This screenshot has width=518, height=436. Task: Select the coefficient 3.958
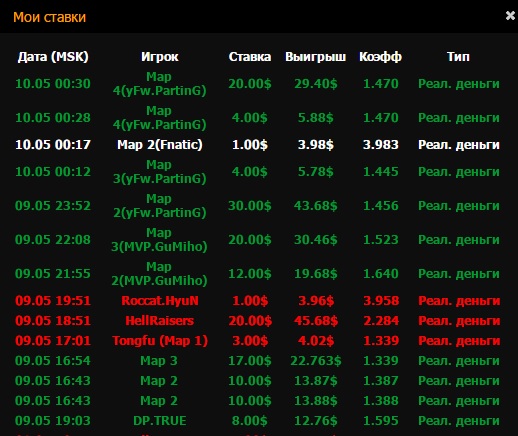381,301
